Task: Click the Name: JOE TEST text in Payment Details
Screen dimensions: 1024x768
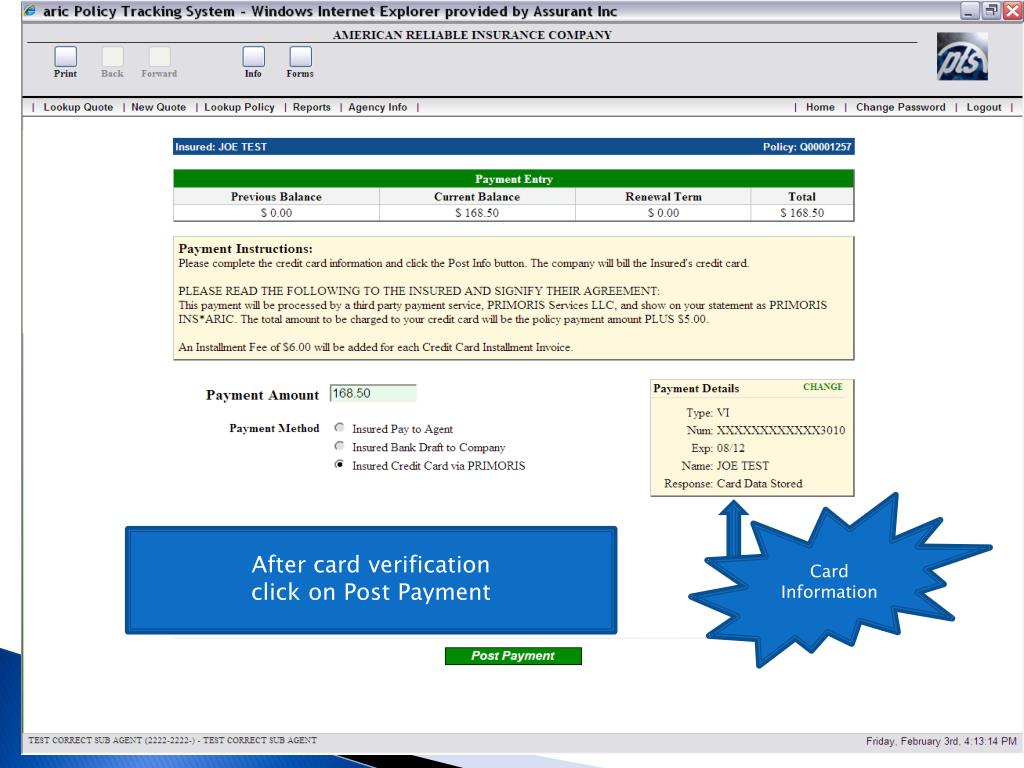Action: pyautogui.click(x=725, y=466)
